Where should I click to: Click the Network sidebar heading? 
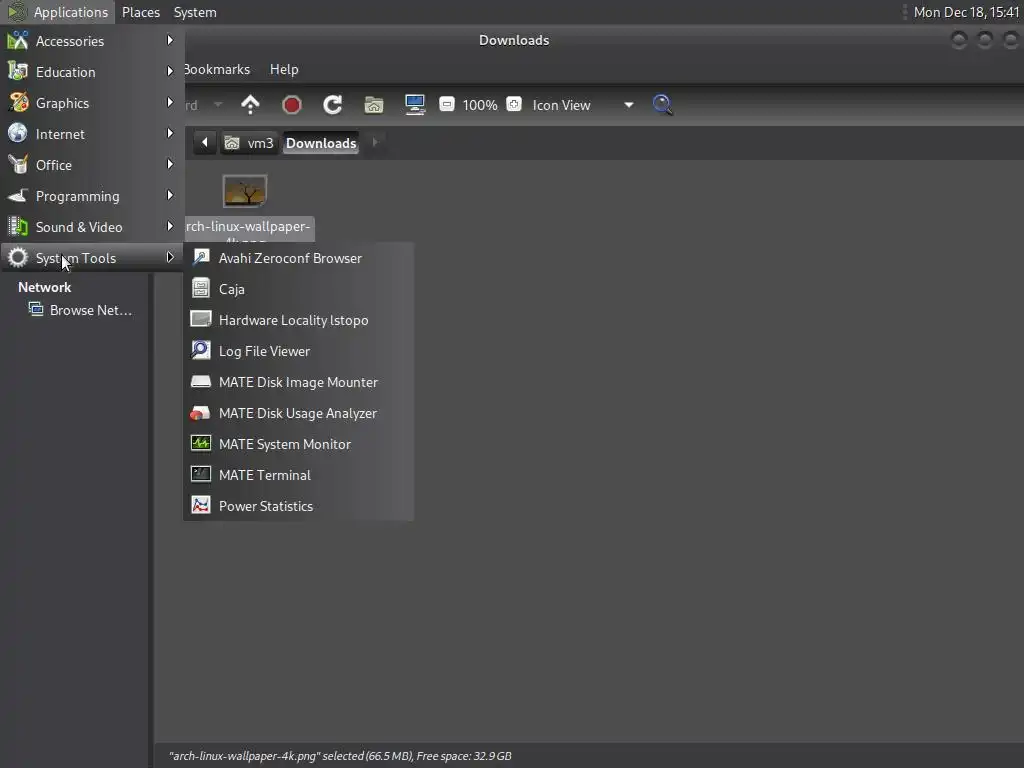[x=44, y=287]
